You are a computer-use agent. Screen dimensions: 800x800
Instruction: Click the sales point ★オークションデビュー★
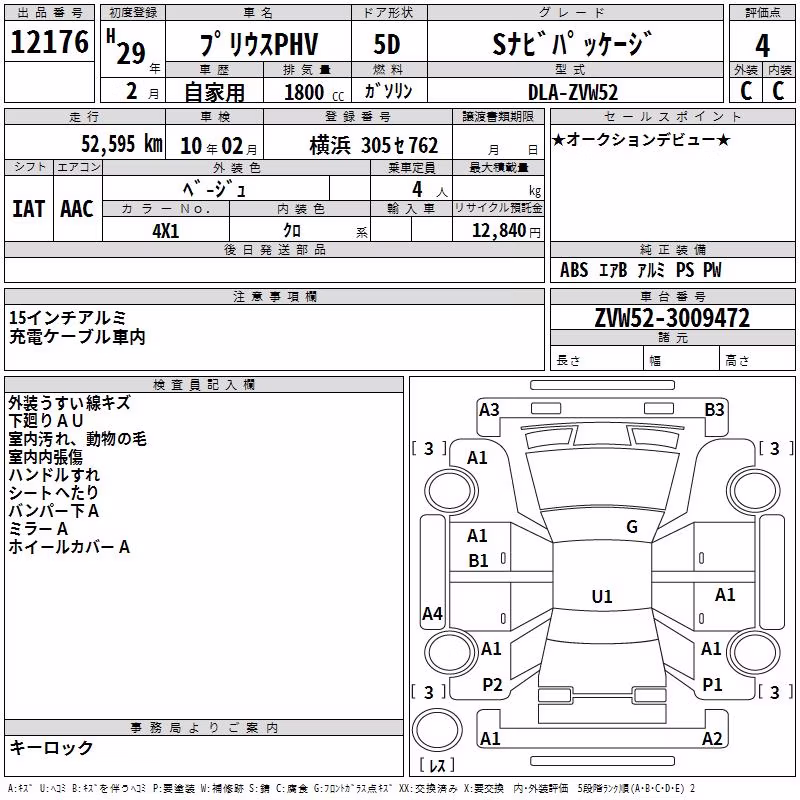point(641,140)
